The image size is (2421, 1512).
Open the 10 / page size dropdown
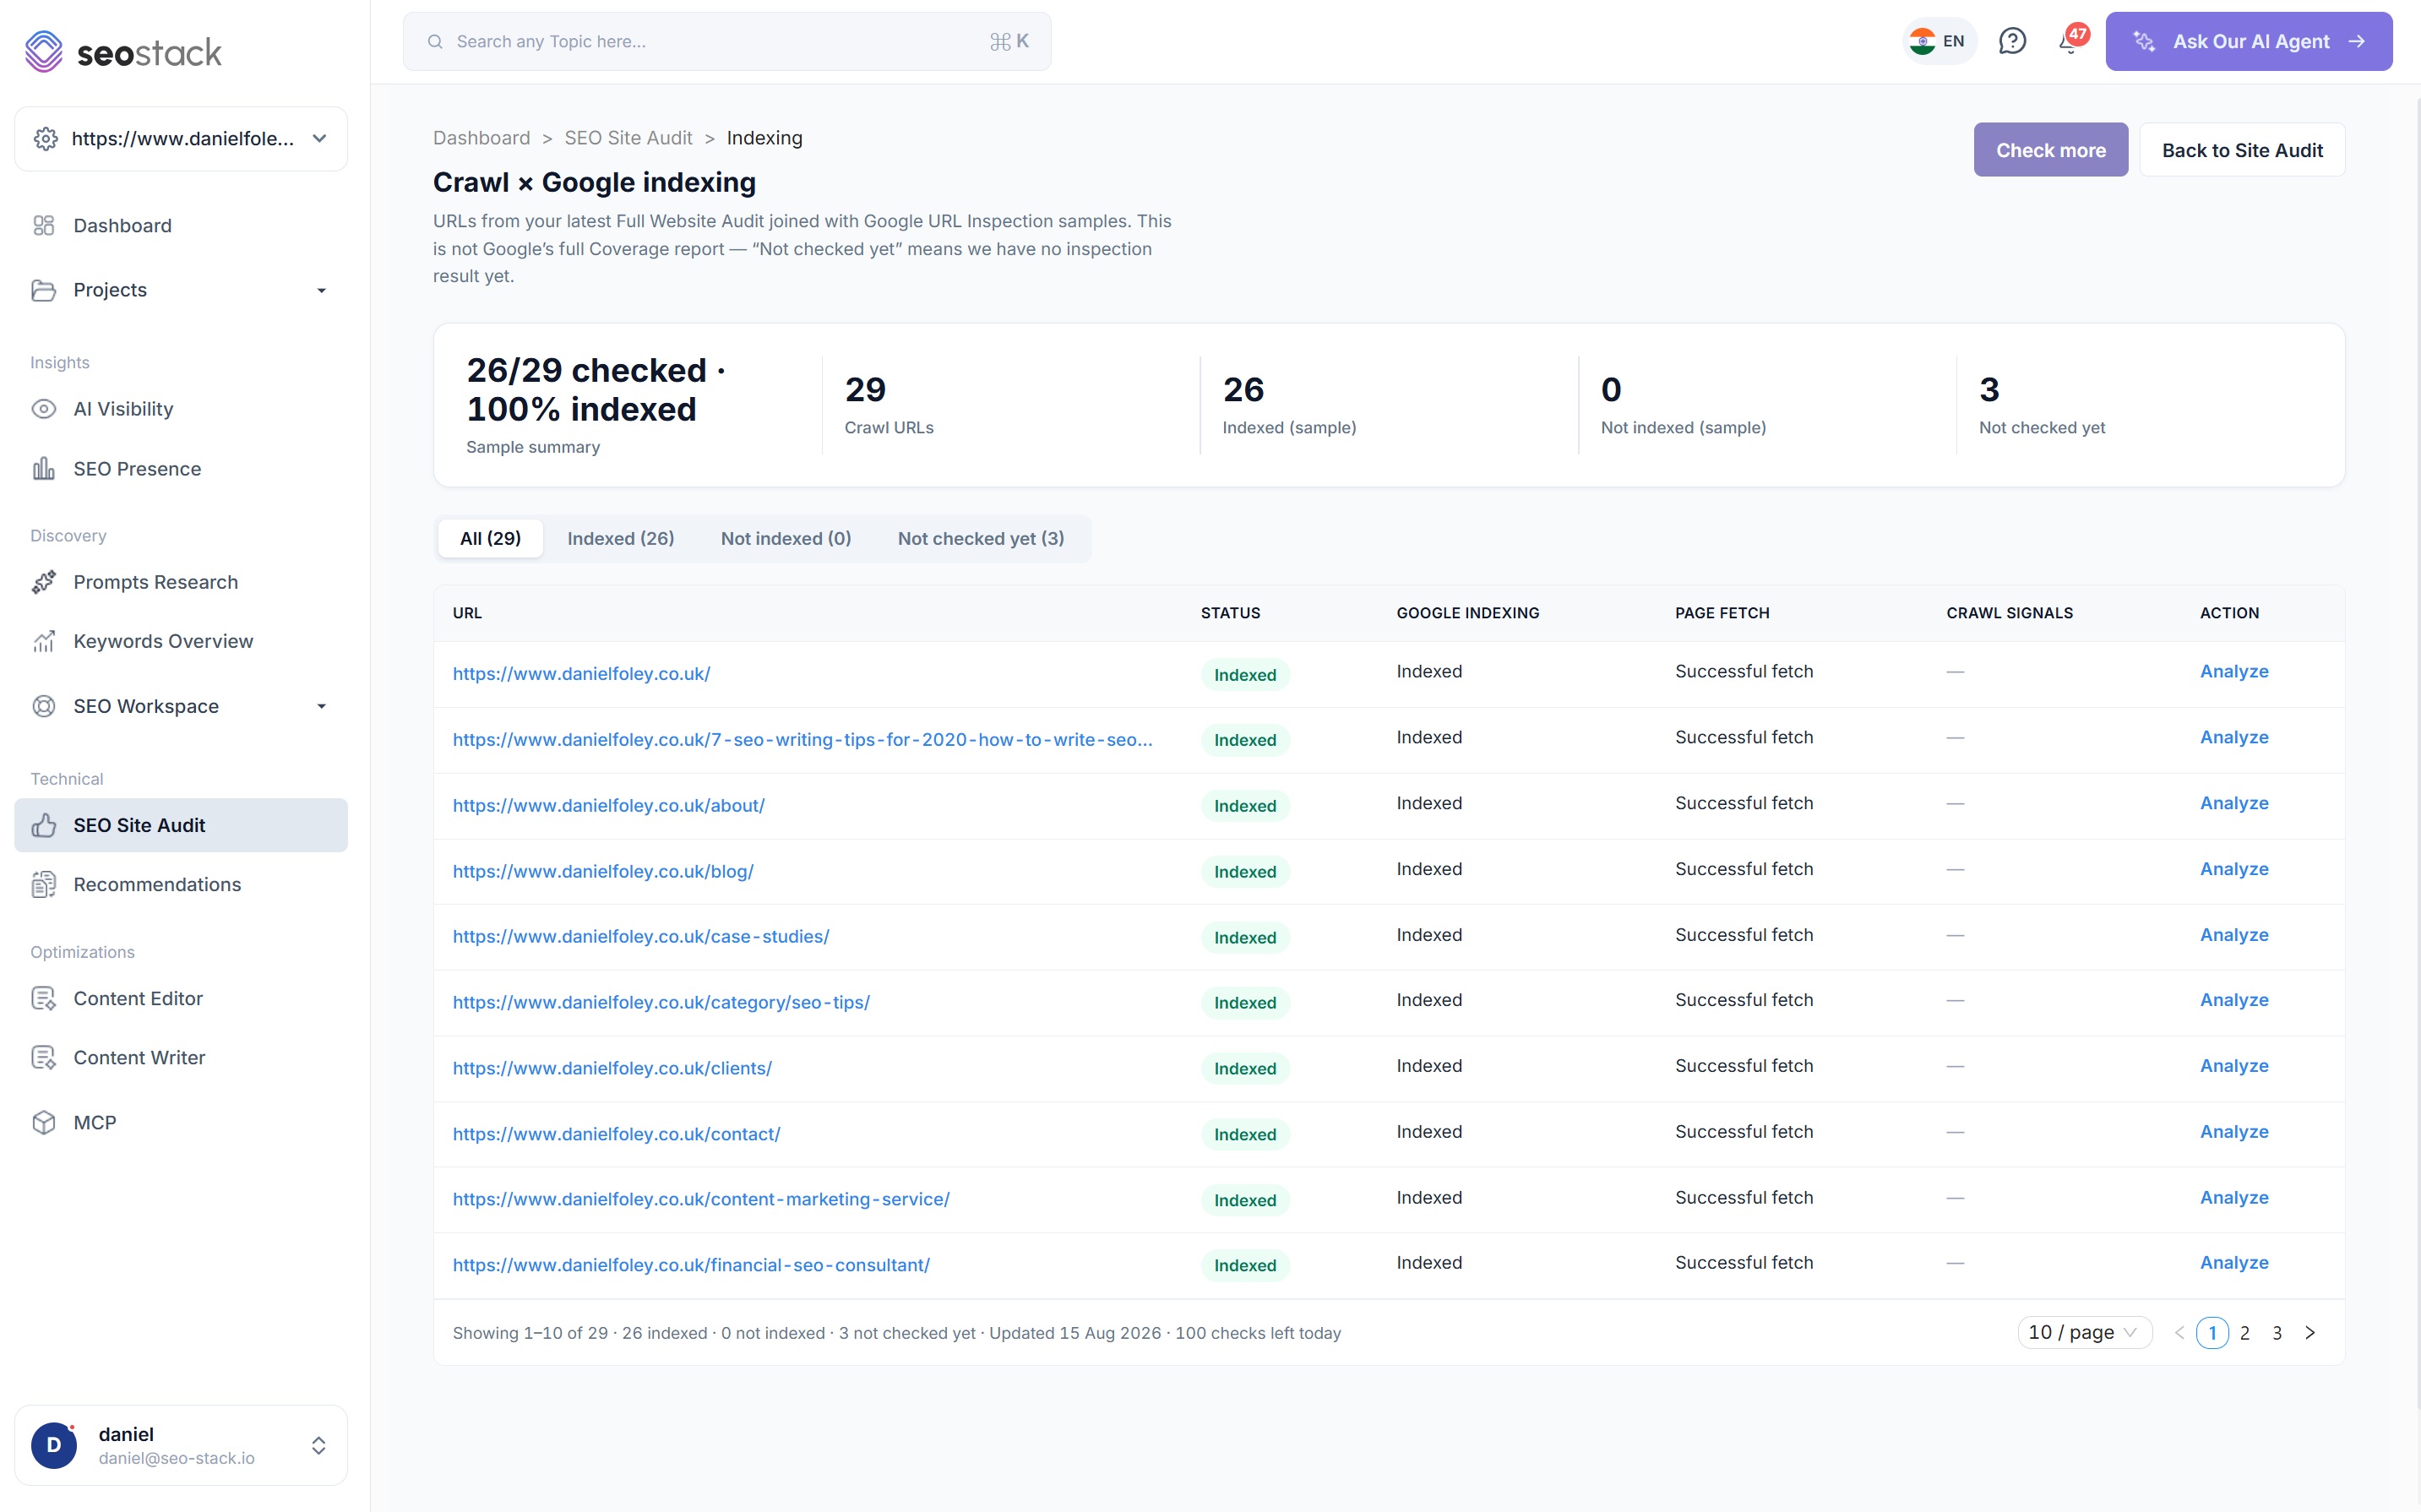click(2084, 1333)
